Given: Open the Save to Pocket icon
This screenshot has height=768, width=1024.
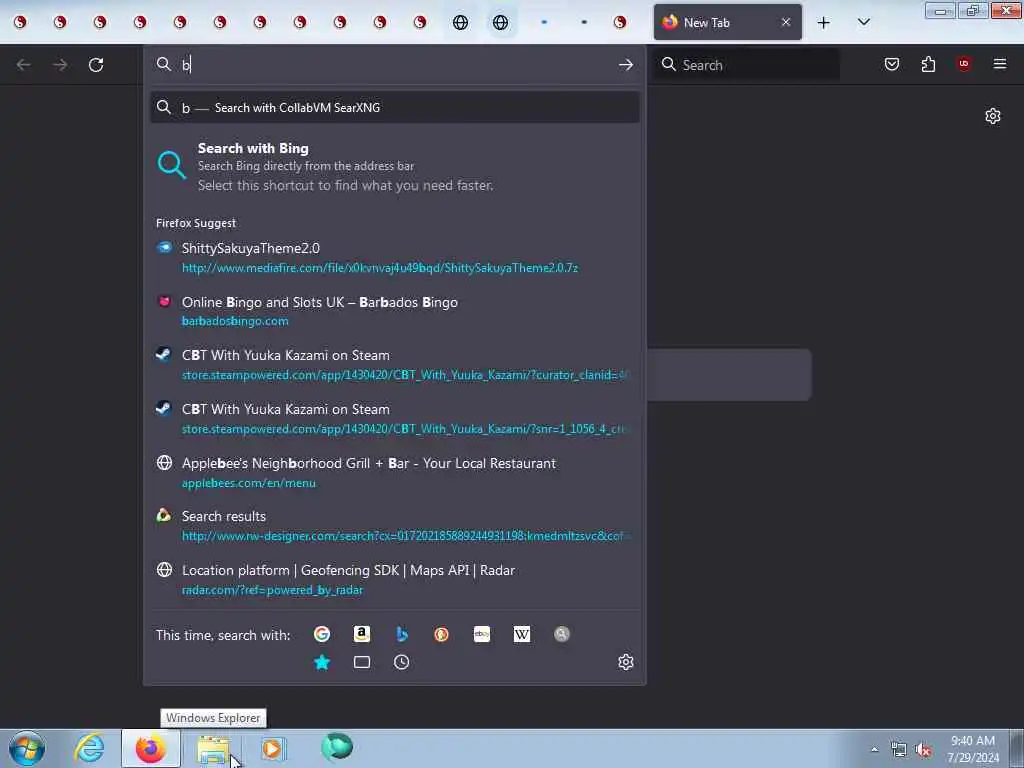Looking at the screenshot, I should pos(891,64).
